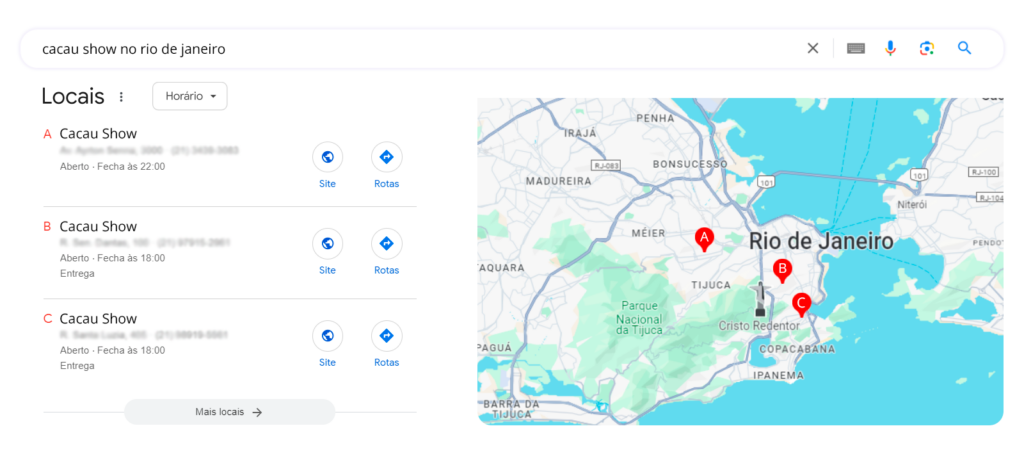The image size is (1024, 458).
Task: Open the on-screen keyboard icon
Action: tap(856, 48)
